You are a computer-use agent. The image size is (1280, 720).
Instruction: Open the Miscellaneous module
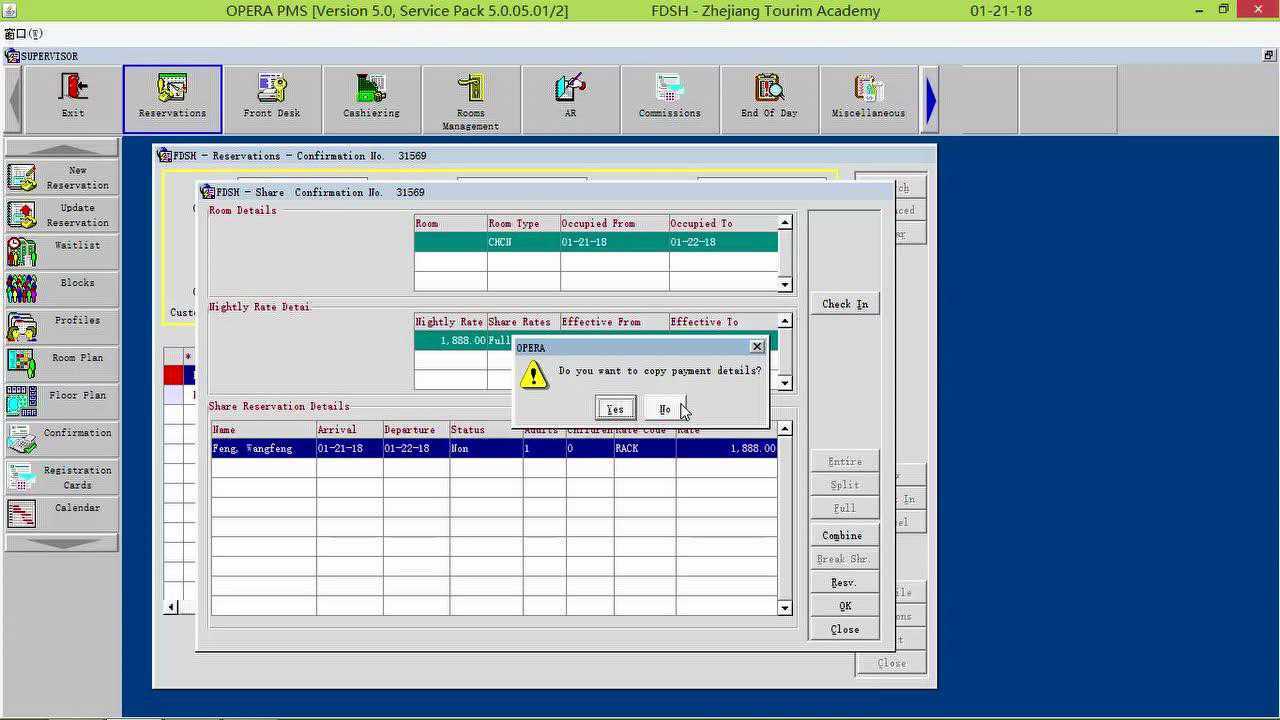pyautogui.click(x=868, y=98)
